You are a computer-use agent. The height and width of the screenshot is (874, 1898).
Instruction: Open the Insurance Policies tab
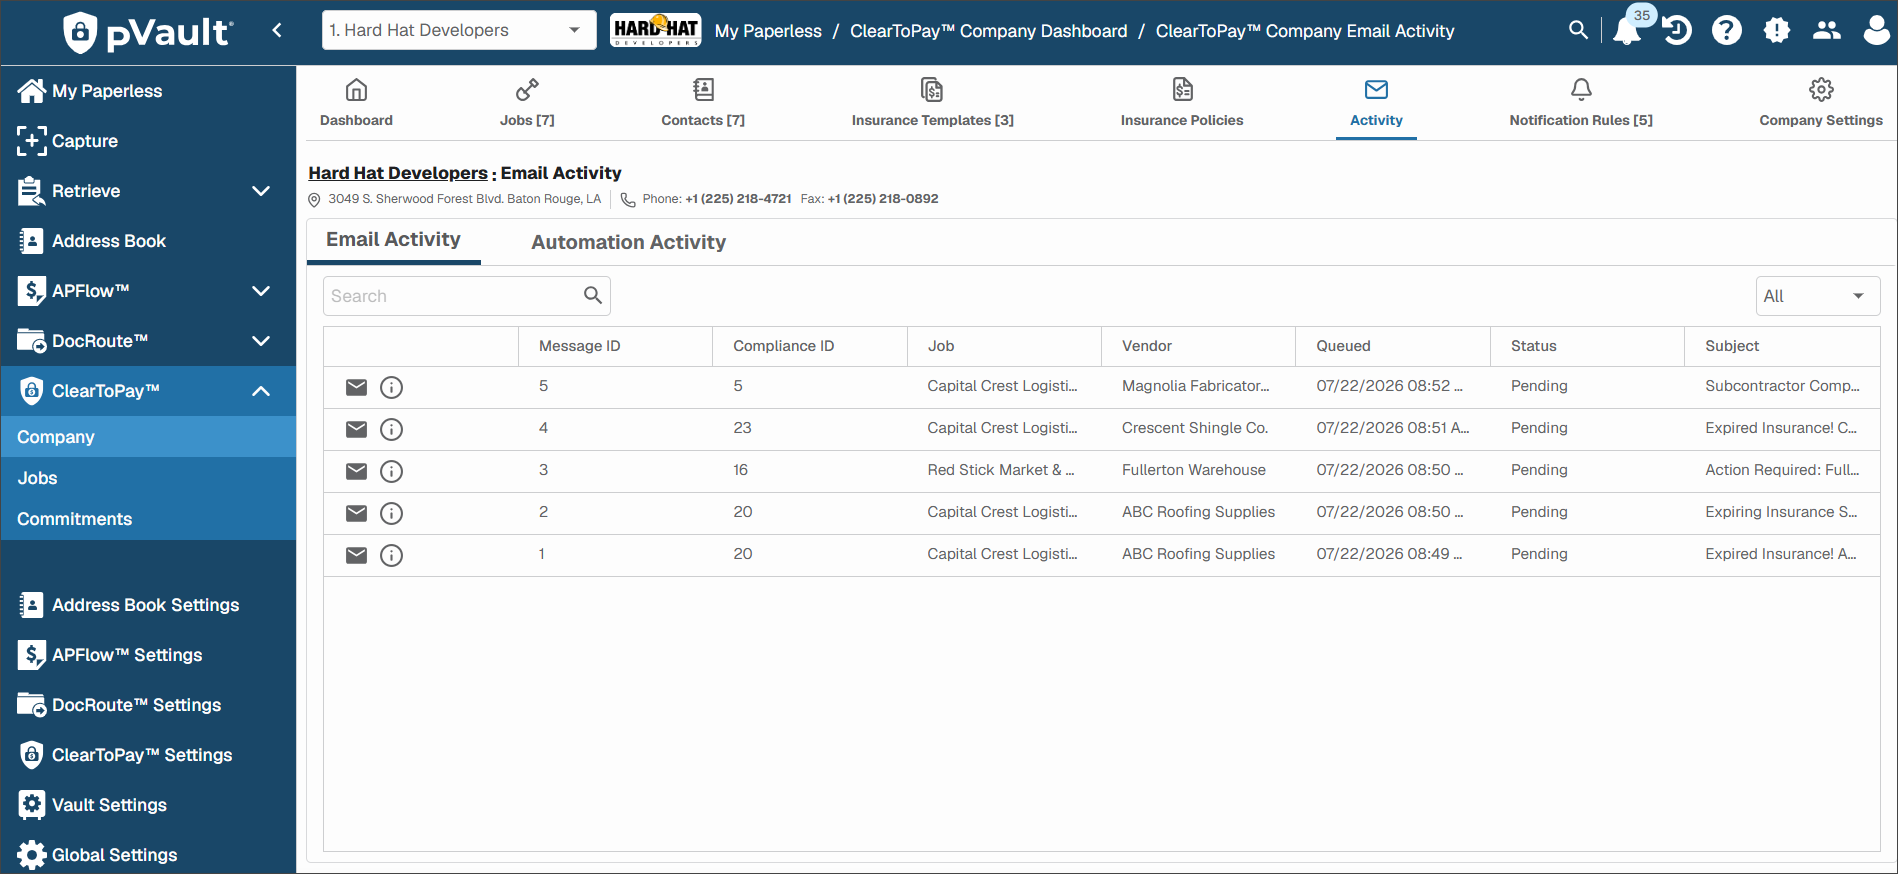click(1182, 103)
